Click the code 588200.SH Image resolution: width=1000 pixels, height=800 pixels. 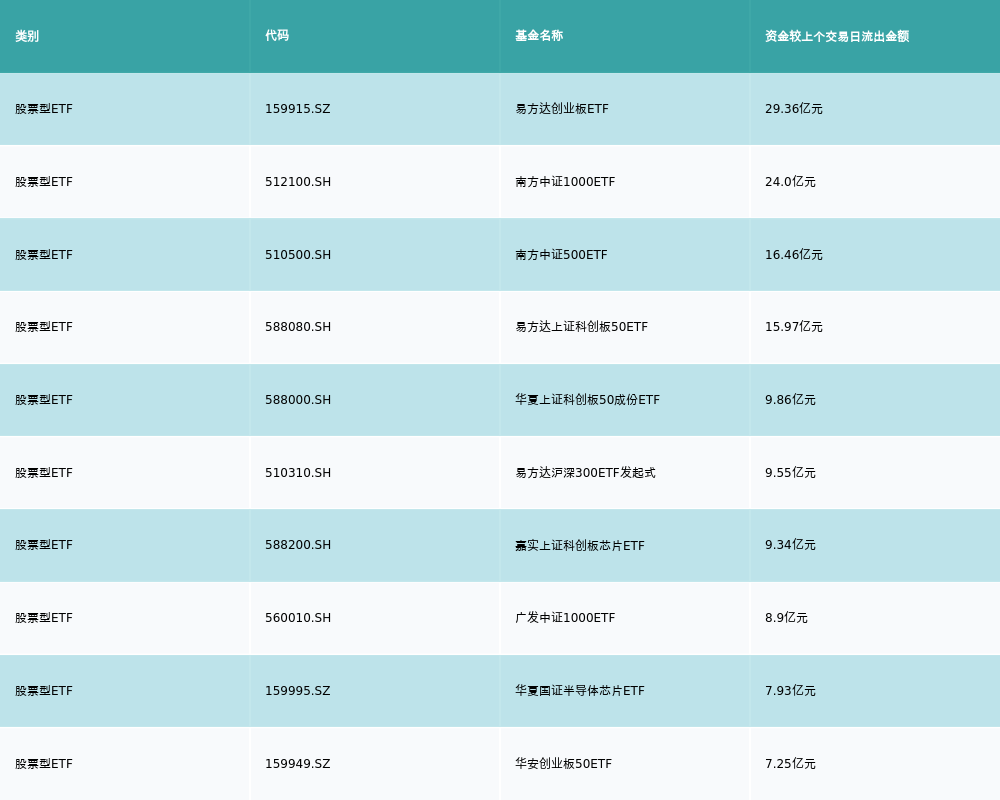click(297, 545)
